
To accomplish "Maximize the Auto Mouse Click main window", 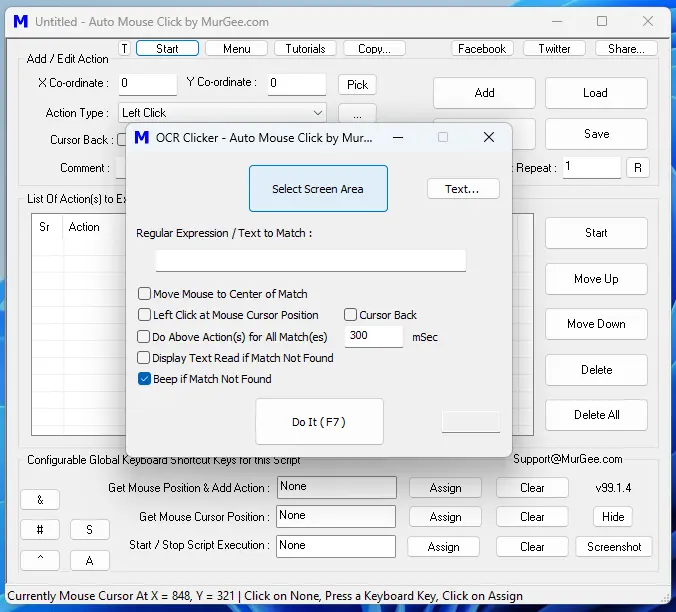I will 602,21.
